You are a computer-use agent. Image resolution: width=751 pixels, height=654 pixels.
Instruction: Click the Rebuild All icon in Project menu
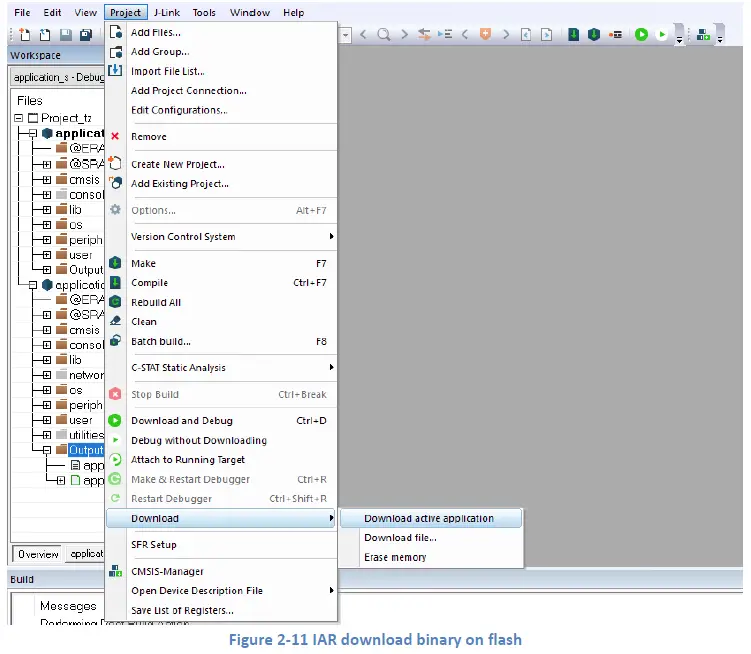(x=115, y=302)
